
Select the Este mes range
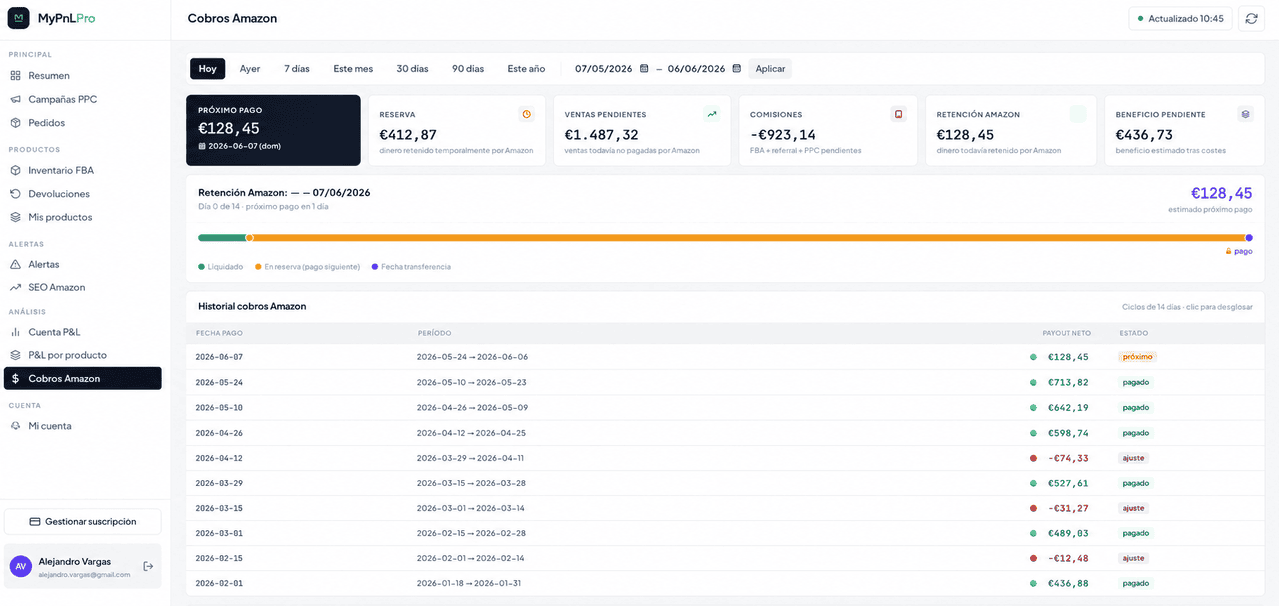pos(353,69)
